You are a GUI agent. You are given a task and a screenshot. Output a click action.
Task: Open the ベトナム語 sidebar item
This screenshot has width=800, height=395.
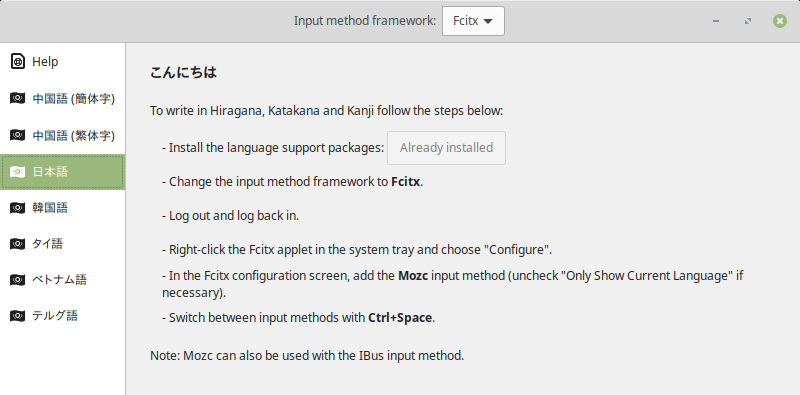coord(62,280)
